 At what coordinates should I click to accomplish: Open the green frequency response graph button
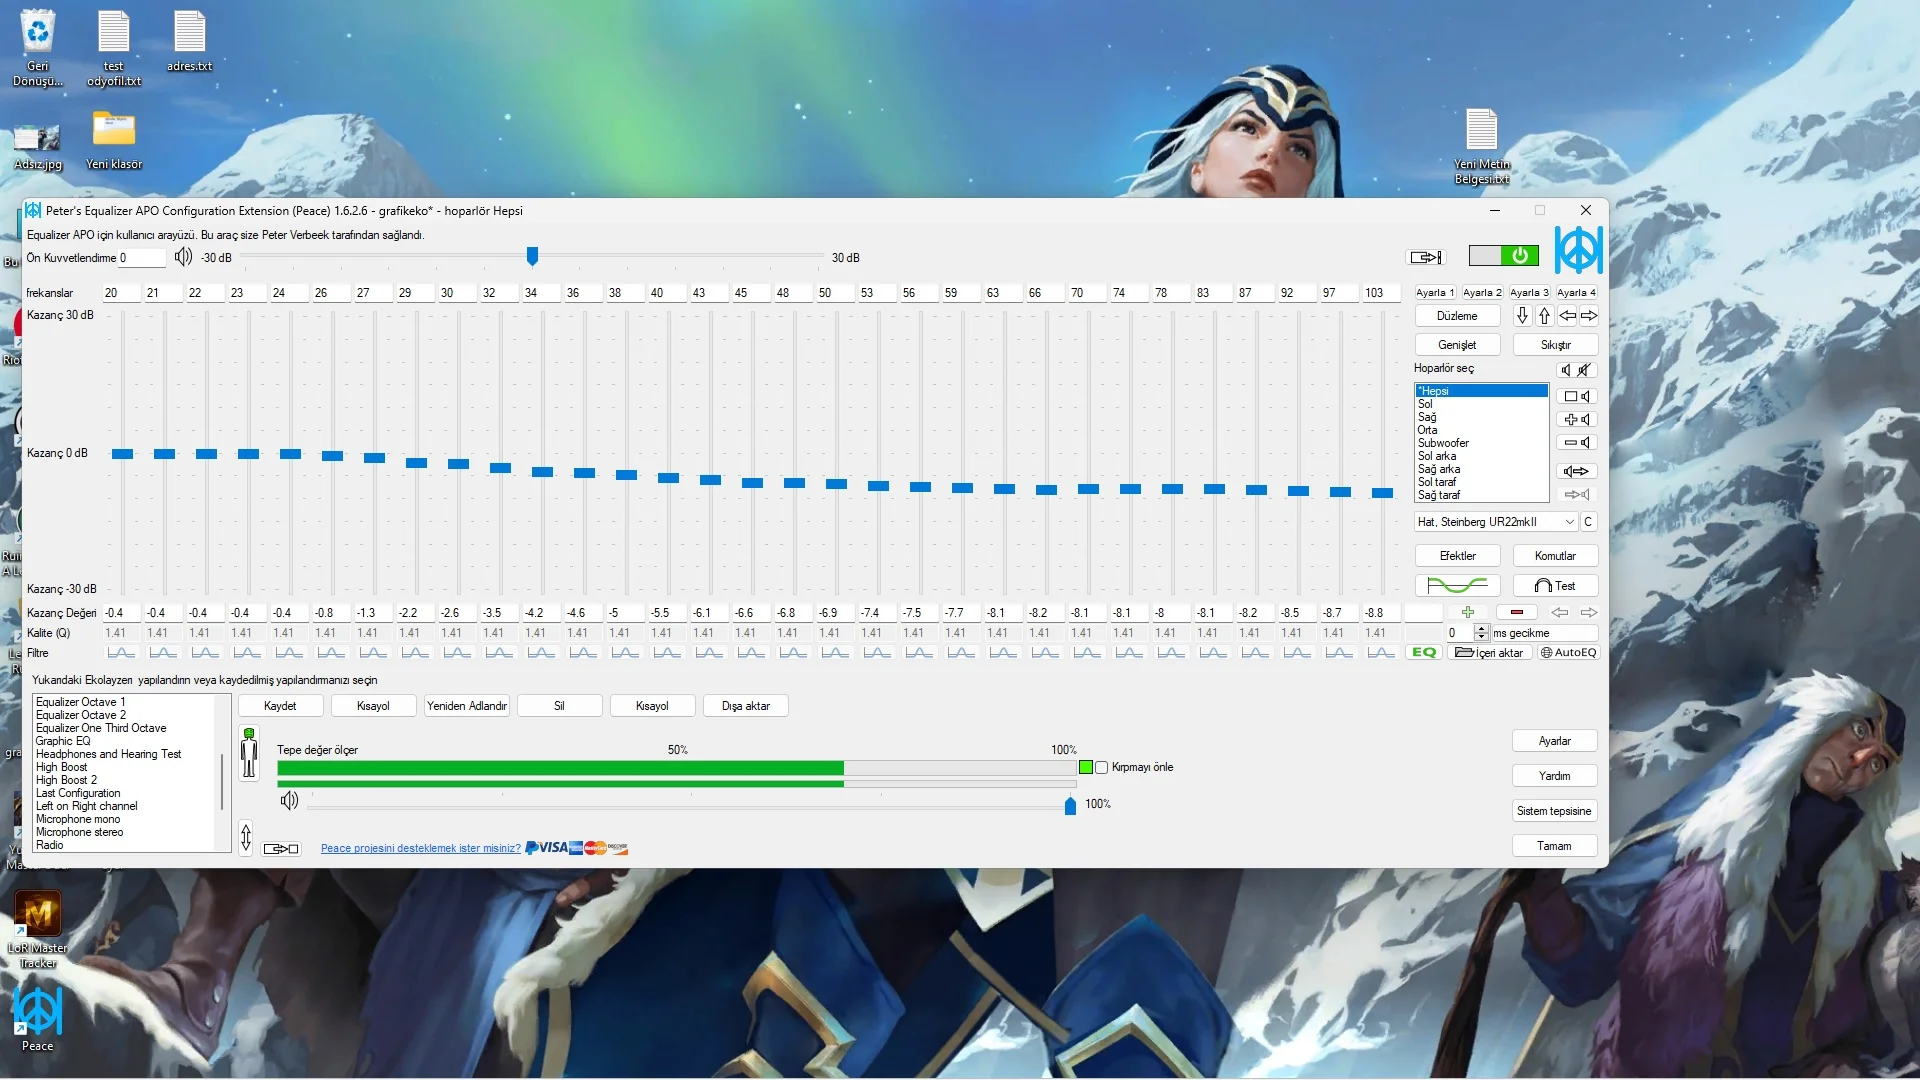(1457, 586)
